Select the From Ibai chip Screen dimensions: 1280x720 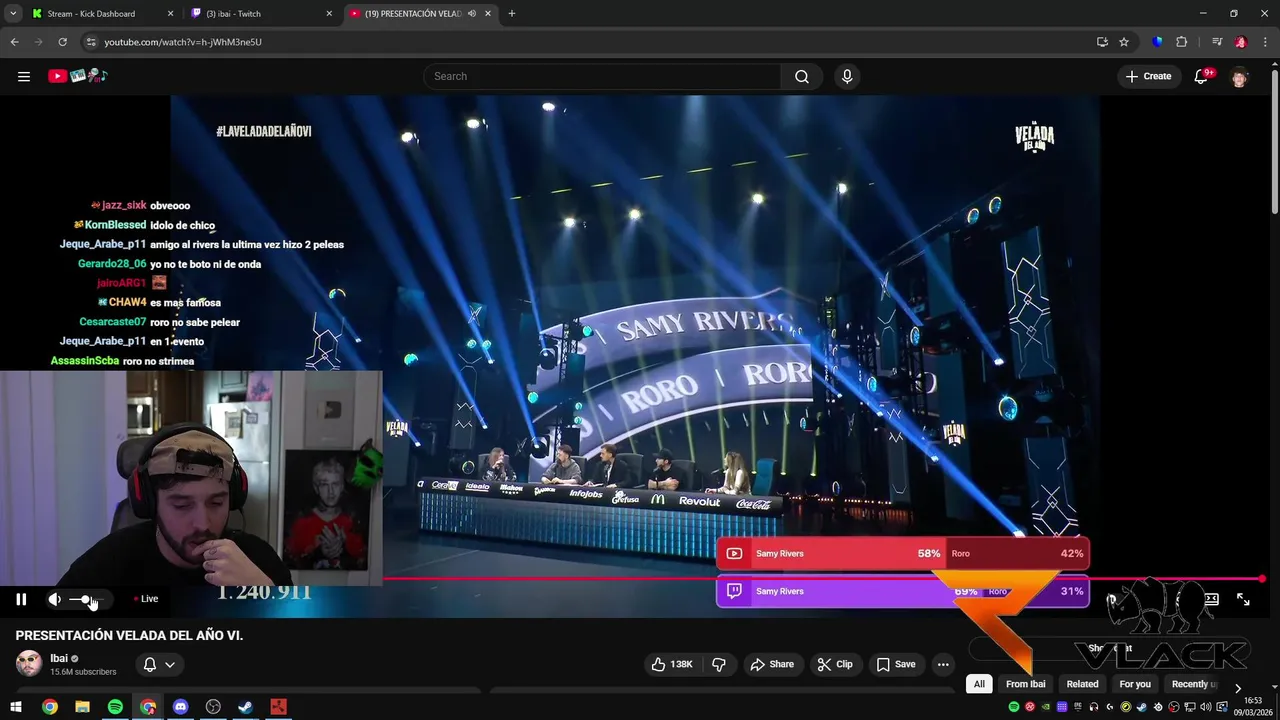point(1025,684)
